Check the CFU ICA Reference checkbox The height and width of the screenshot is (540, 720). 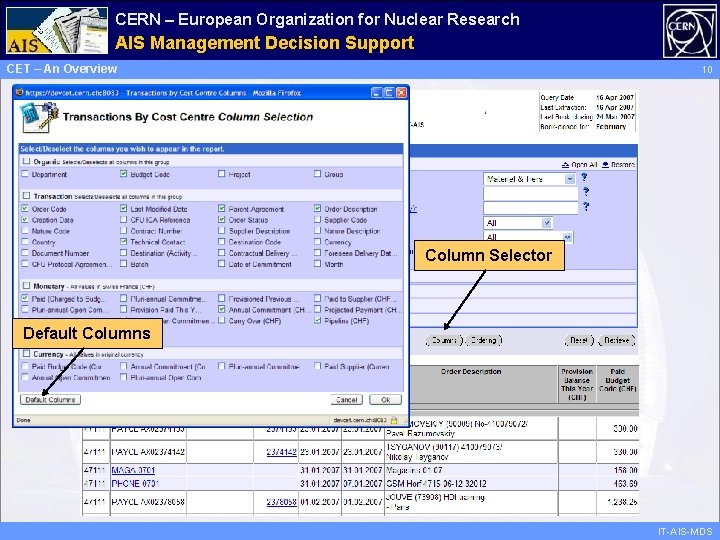[x=123, y=219]
